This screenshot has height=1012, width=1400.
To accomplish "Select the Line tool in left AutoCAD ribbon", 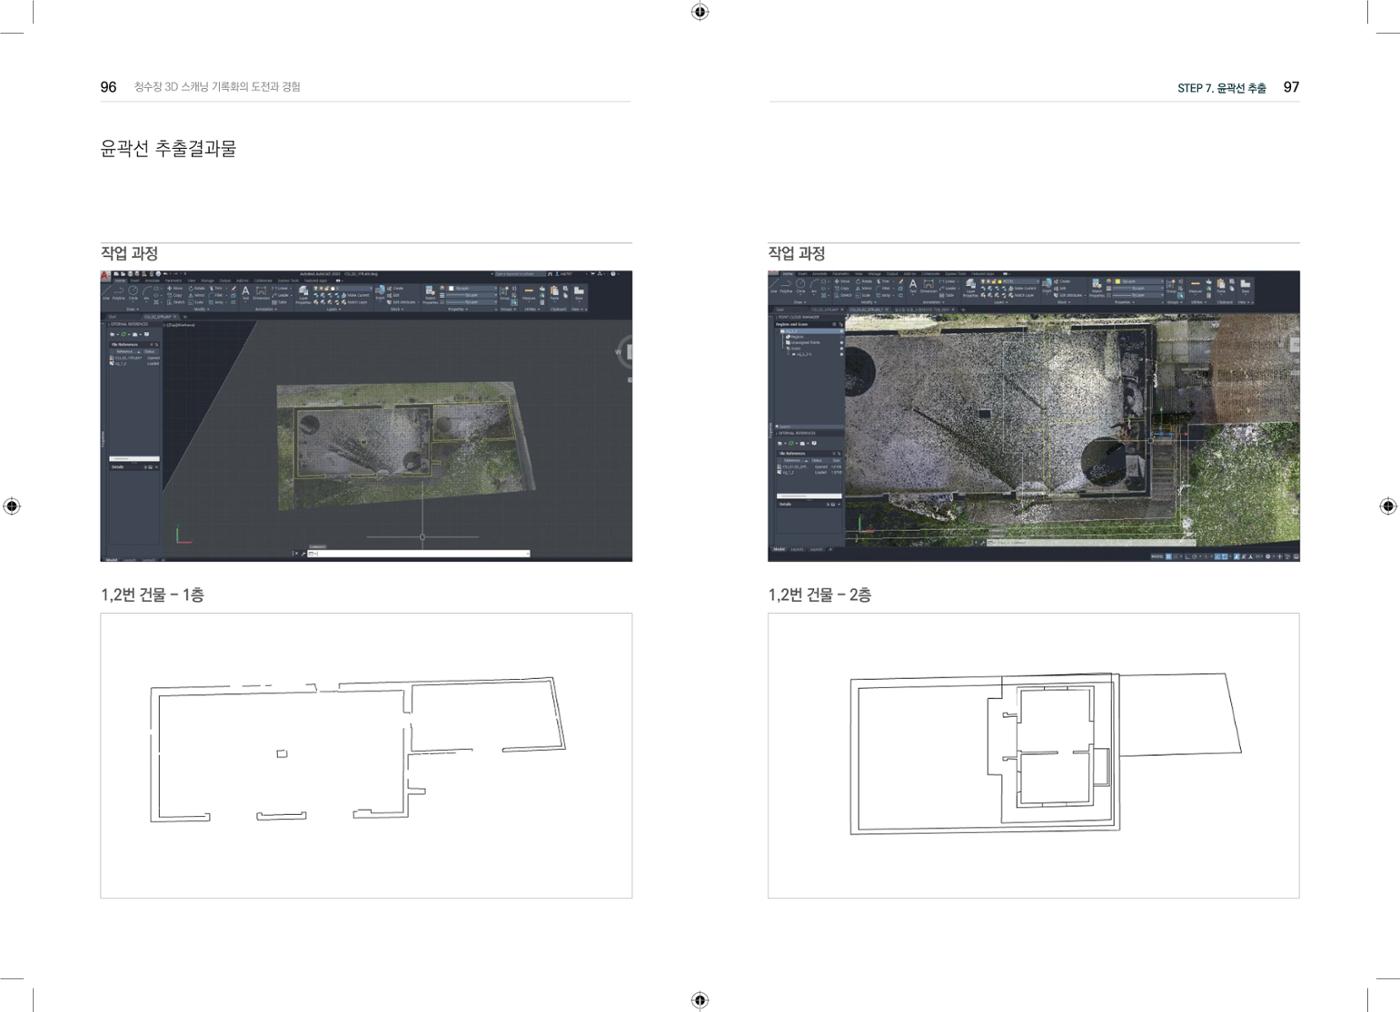I will coord(106,291).
